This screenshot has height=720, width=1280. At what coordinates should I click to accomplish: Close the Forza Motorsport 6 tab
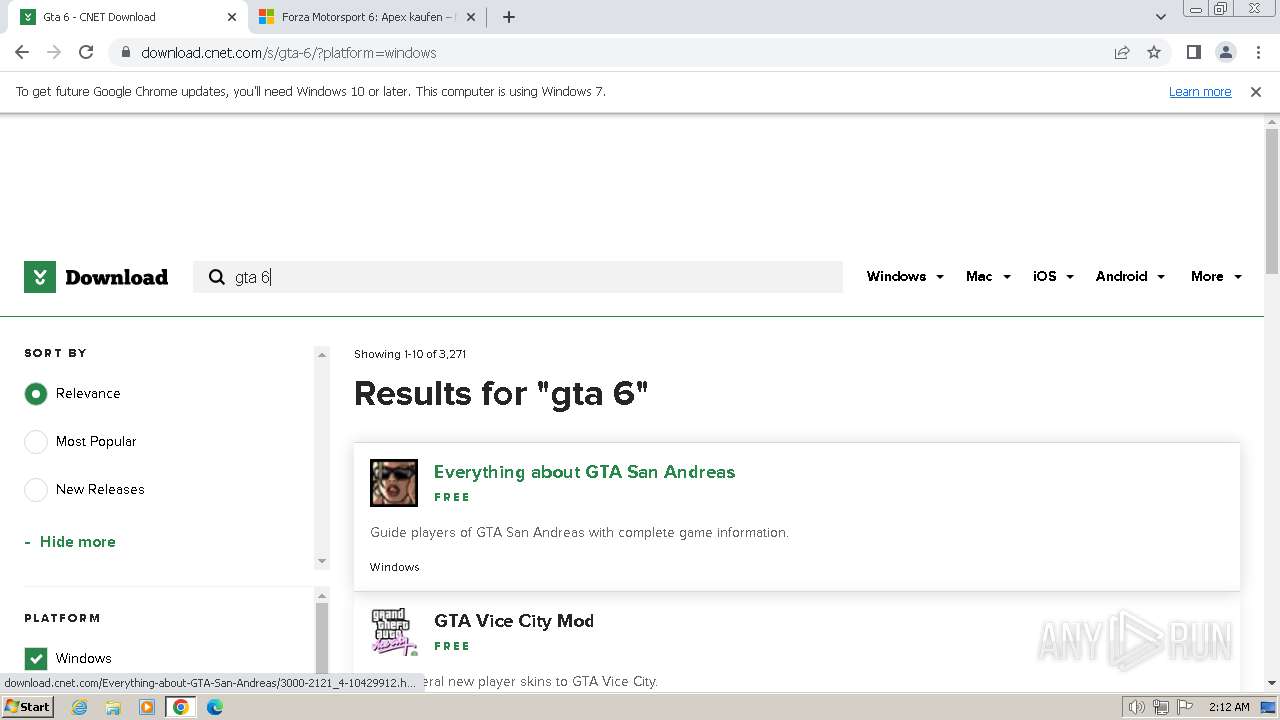coord(472,17)
